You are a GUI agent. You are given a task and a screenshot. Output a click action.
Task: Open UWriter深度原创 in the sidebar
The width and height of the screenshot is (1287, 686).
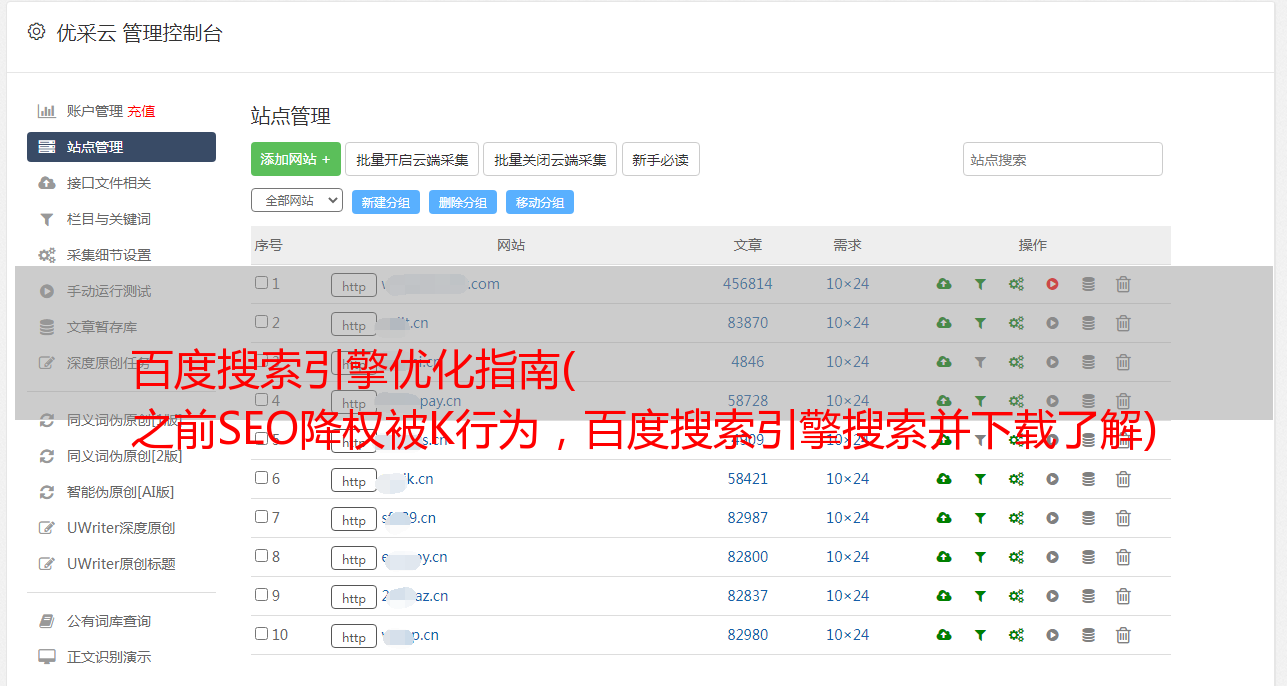121,528
